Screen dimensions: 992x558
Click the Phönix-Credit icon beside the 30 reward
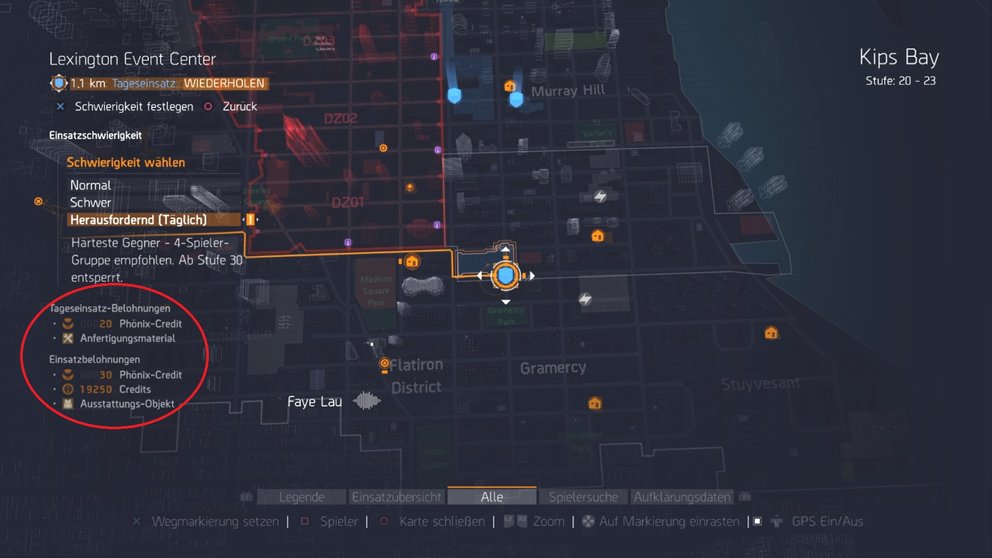(68, 375)
